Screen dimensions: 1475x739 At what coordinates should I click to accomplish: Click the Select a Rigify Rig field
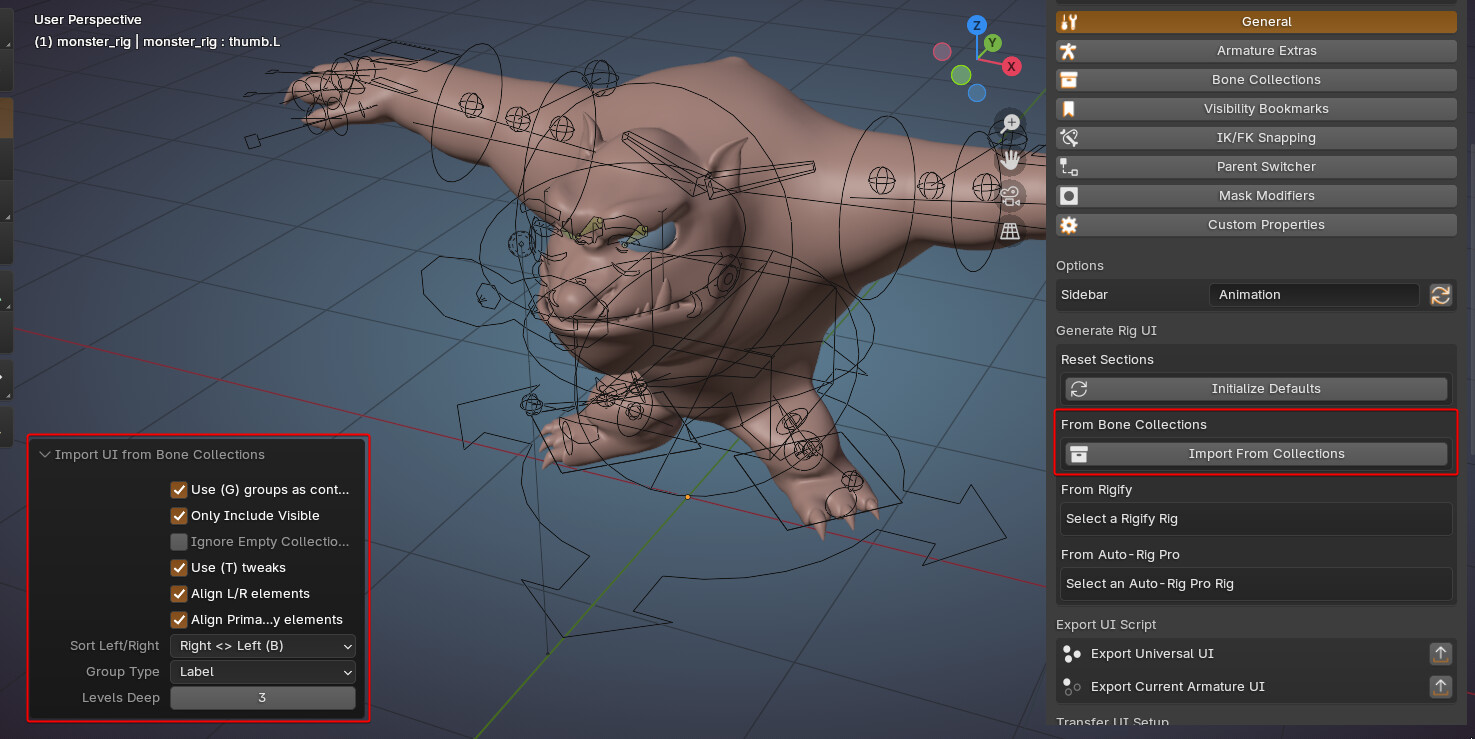pos(1256,519)
